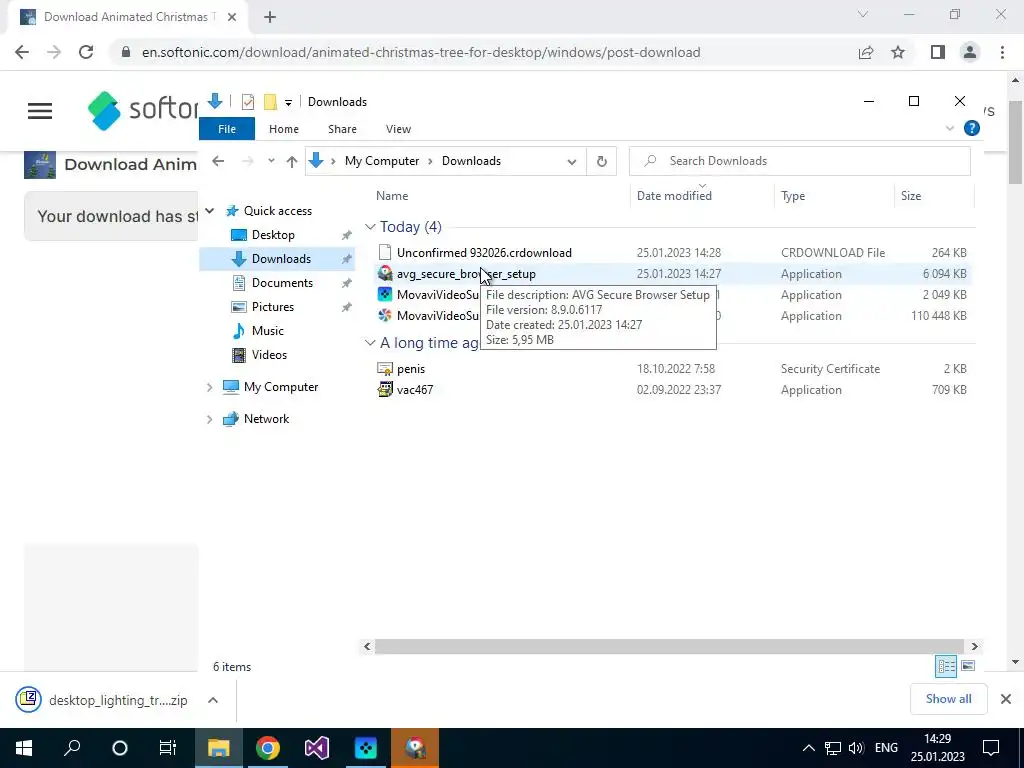Collapse the Today (4) file group
Viewport: 1024px width, 768px height.
(370, 227)
